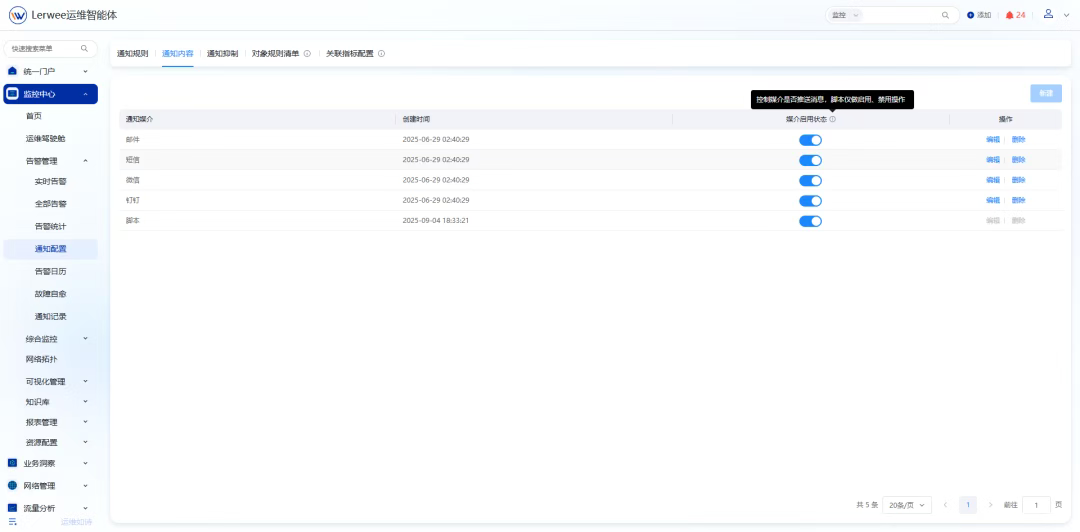Open the 监控 search scope dropdown
Viewport: 1080px width, 532px height.
845,15
